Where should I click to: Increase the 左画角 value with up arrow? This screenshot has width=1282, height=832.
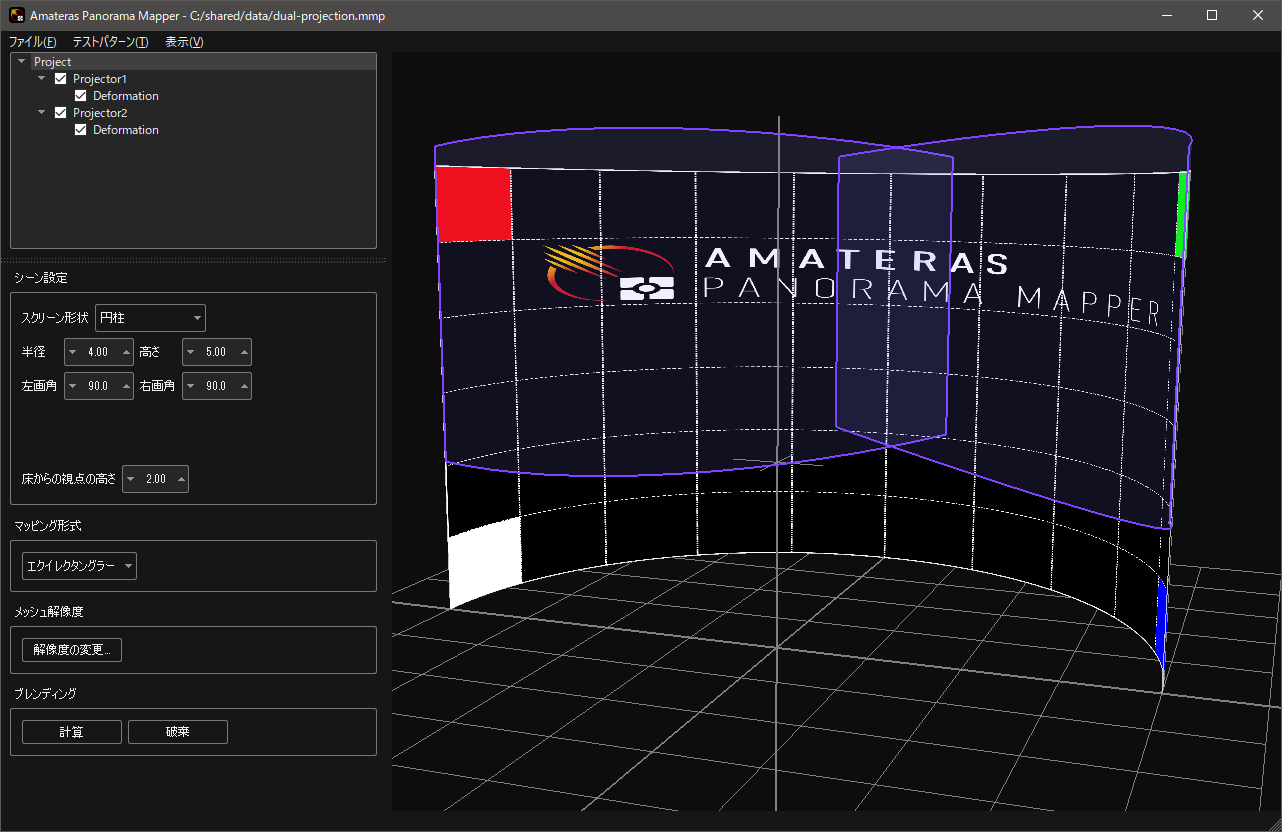125,386
